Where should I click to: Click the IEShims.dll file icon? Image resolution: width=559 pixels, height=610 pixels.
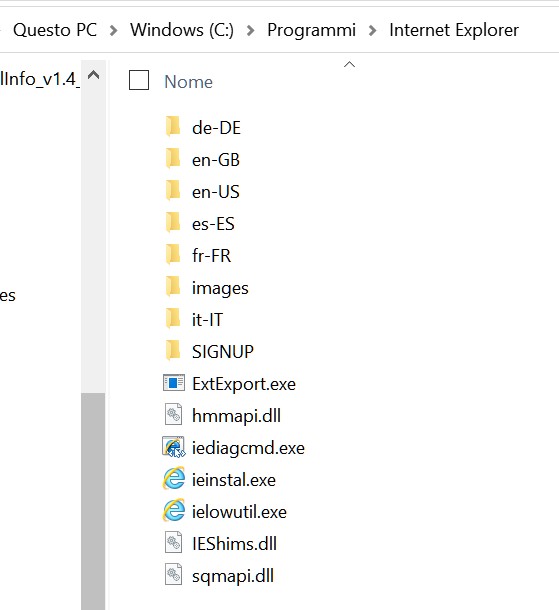coord(173,543)
